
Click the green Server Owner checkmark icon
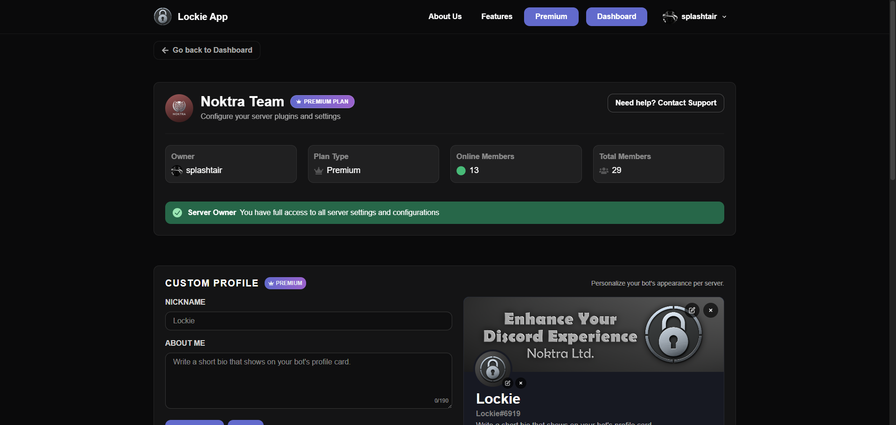point(177,213)
